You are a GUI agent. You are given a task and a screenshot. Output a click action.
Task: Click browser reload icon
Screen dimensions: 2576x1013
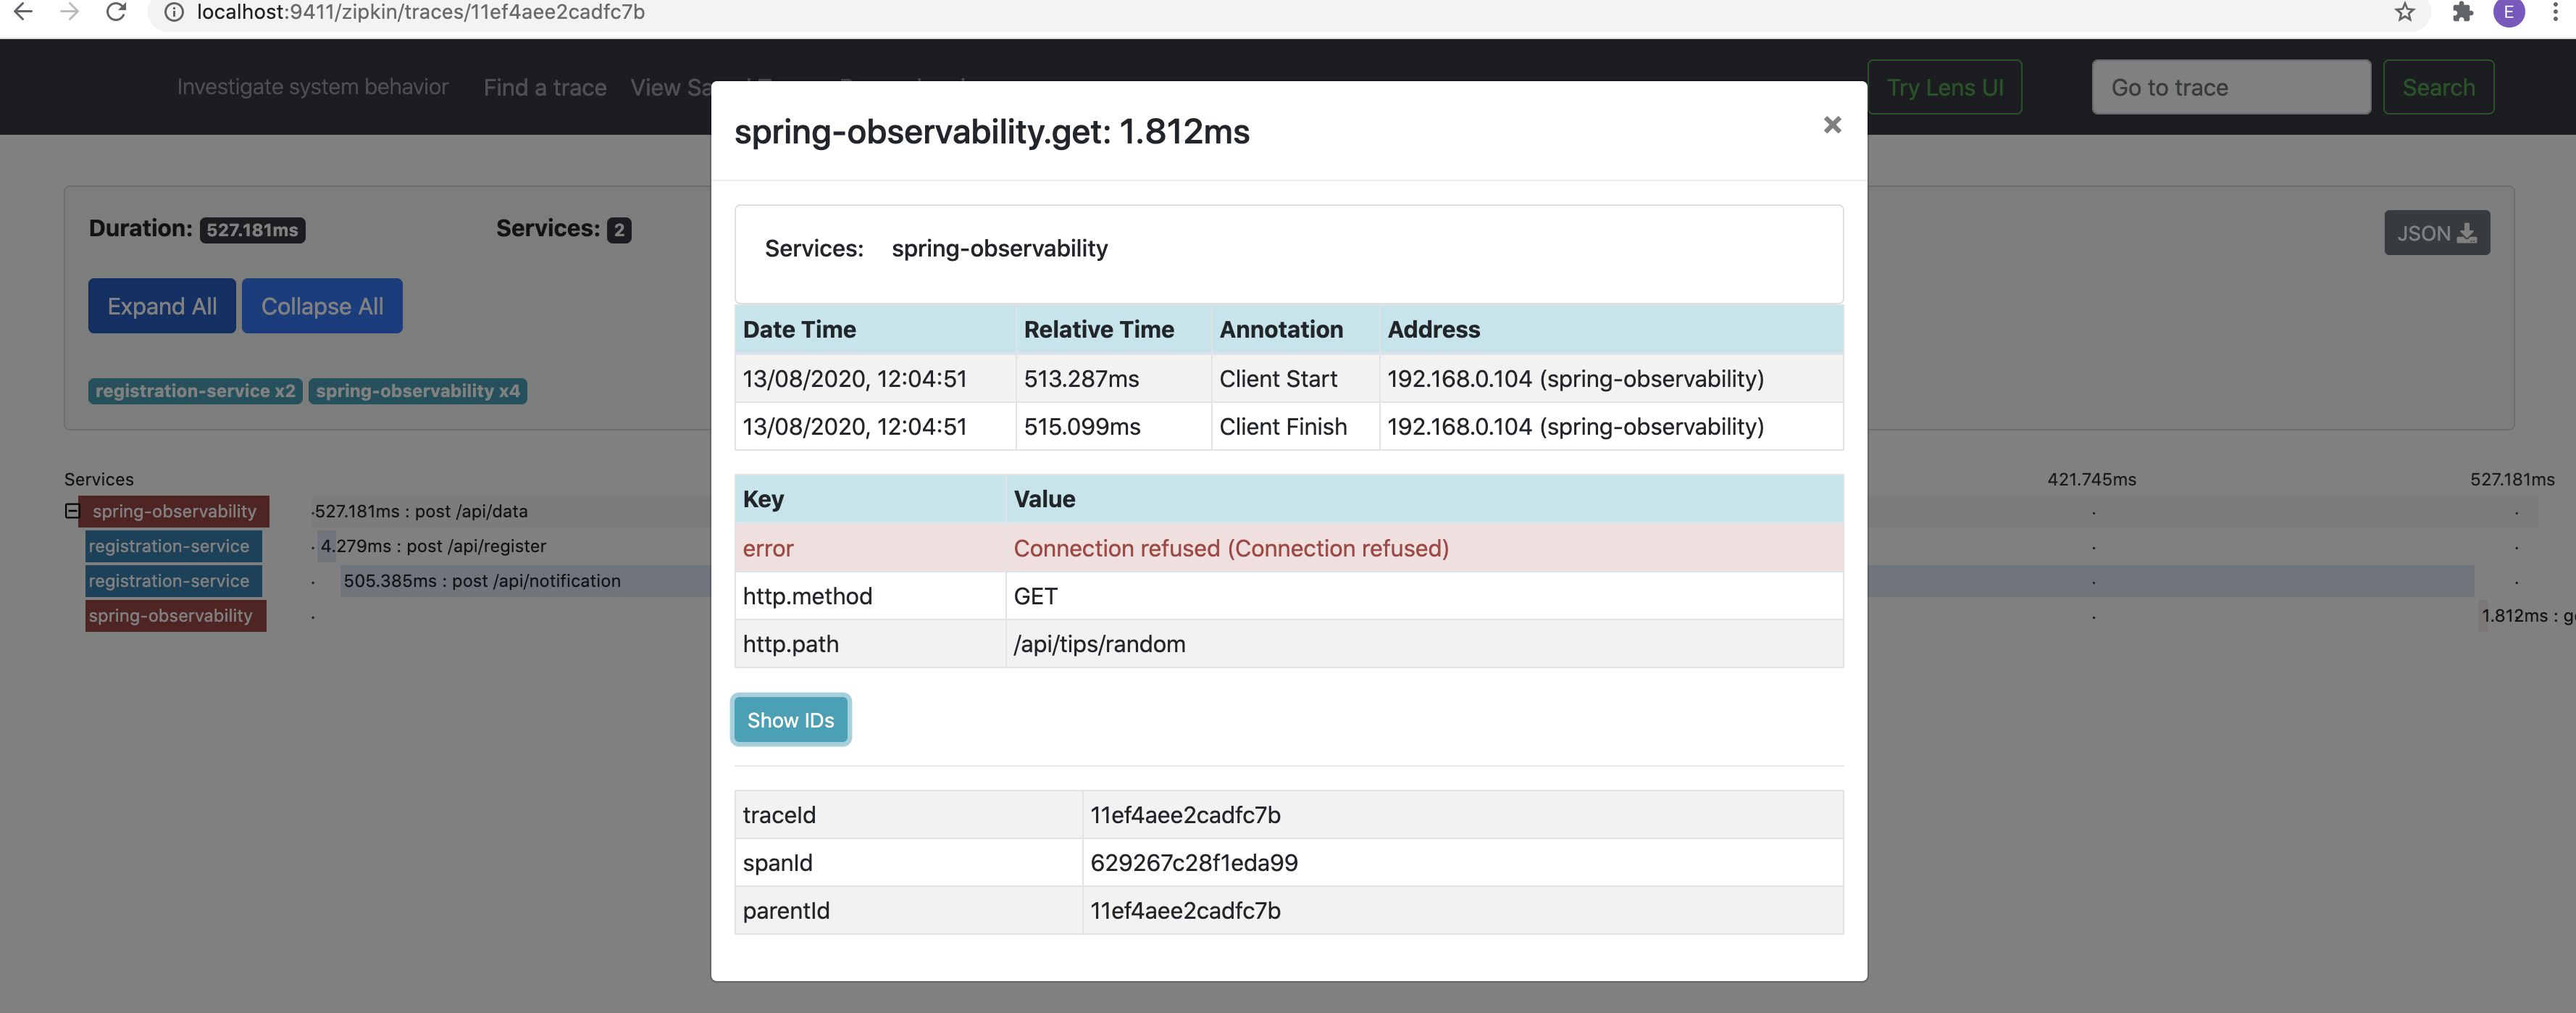(116, 12)
